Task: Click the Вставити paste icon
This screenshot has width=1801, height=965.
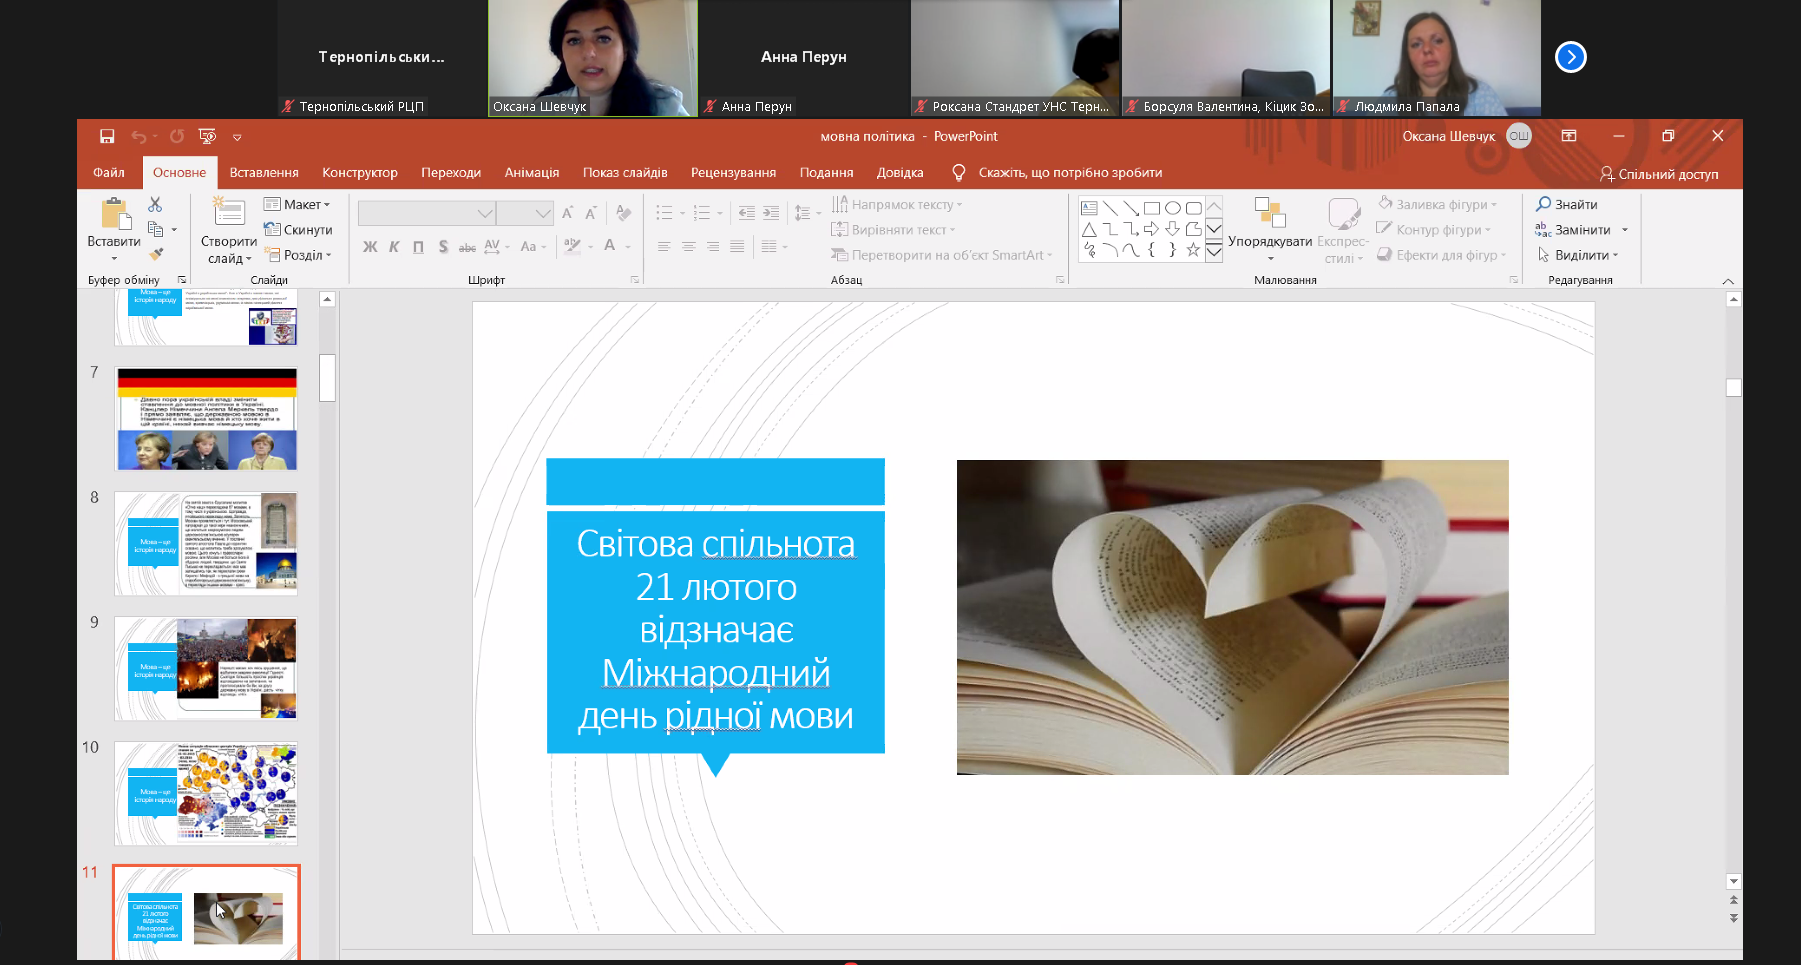Action: tap(115, 214)
